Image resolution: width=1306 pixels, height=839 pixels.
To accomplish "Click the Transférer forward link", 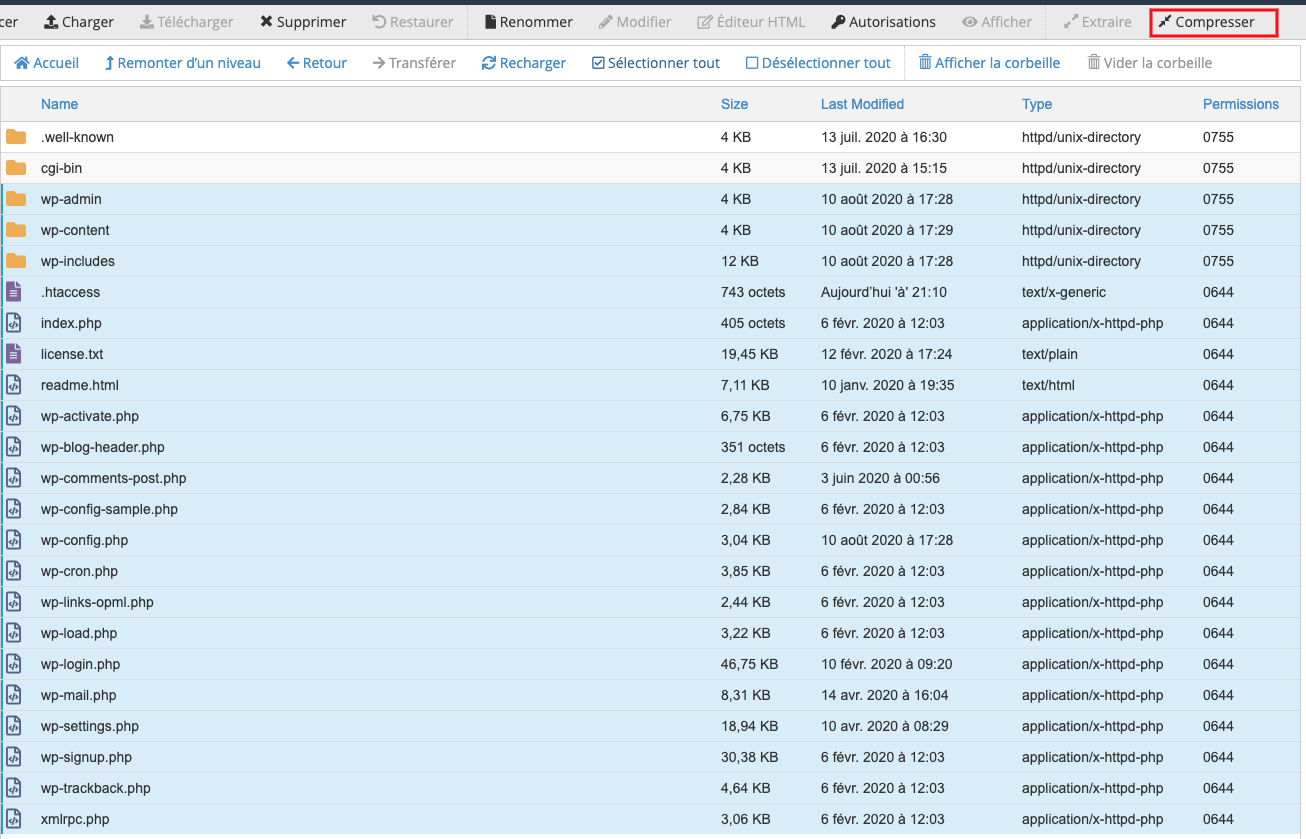I will 414,63.
